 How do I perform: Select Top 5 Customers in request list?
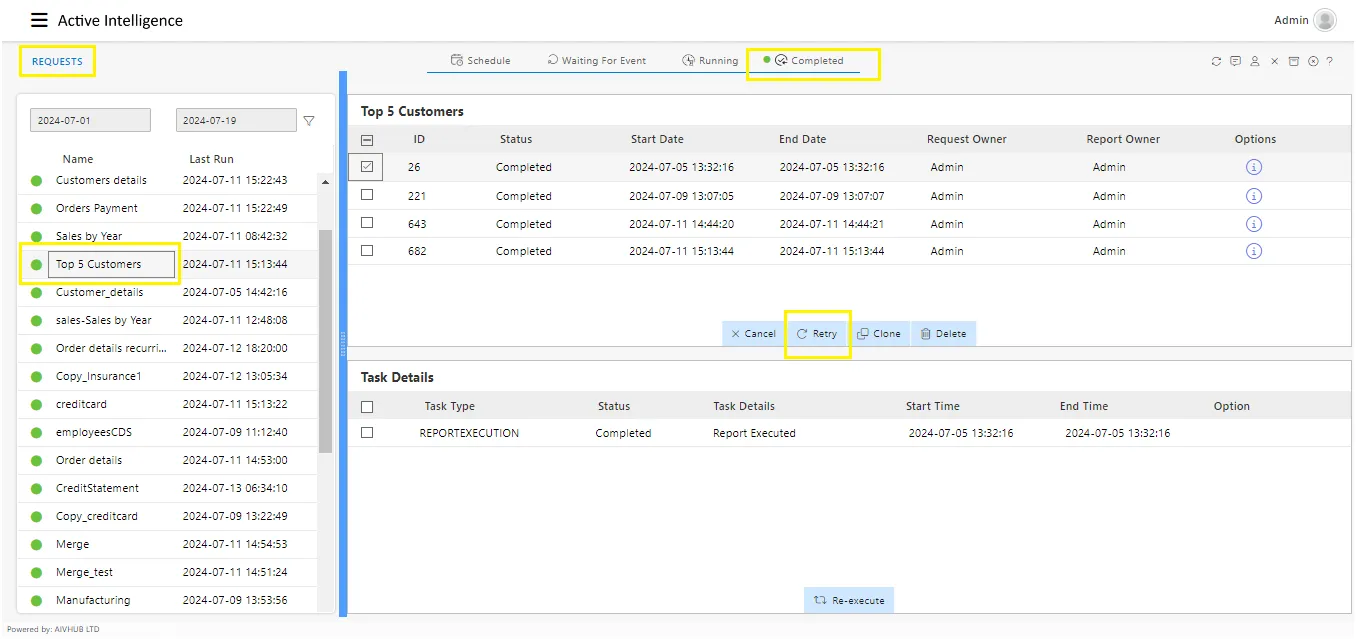98,265
